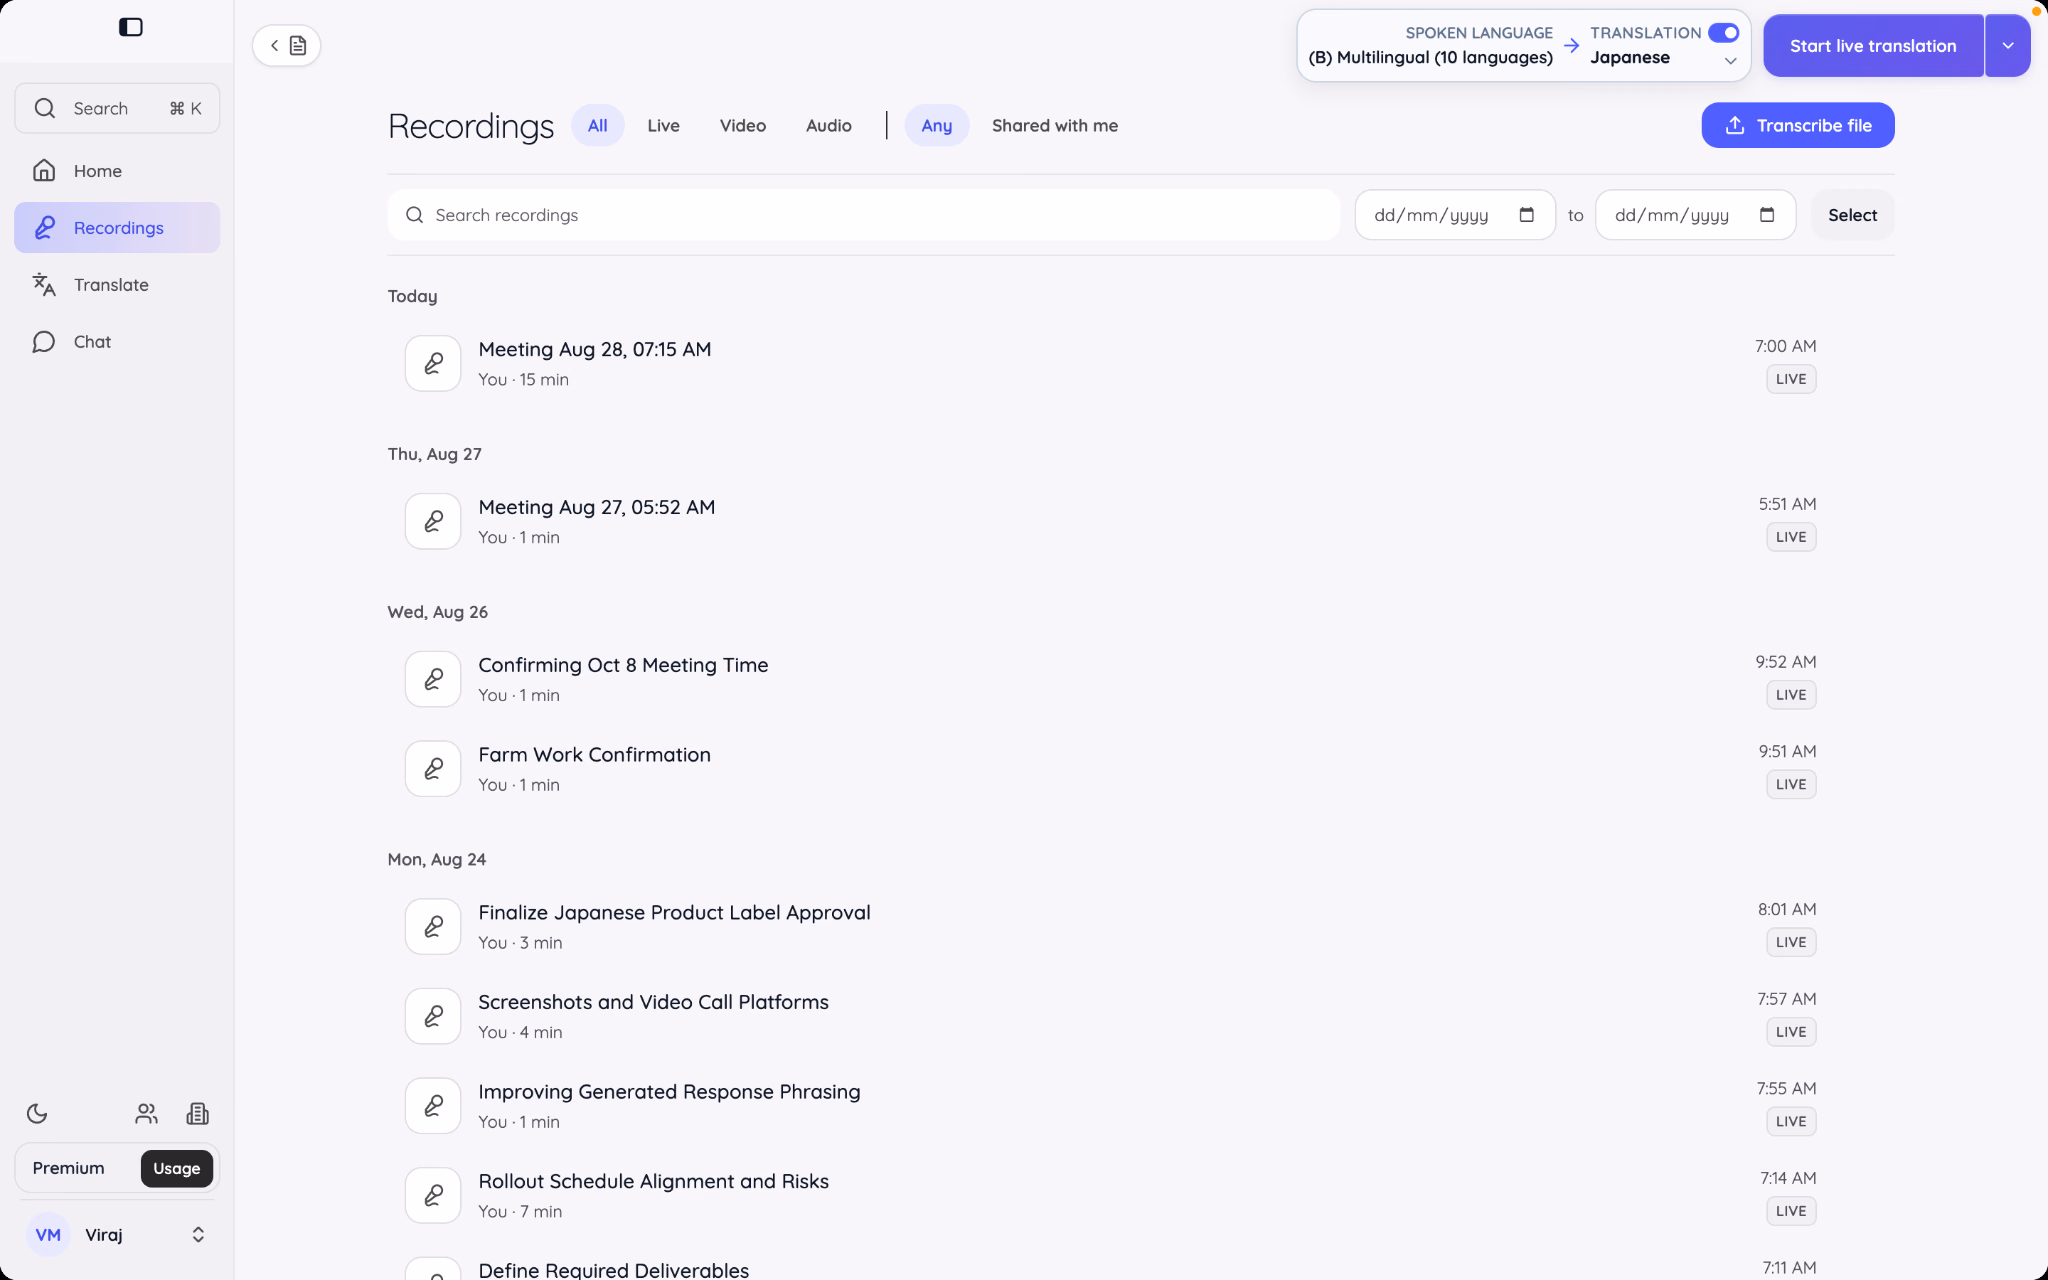
Task: Open Recordings in the sidebar
Action: [x=117, y=228]
